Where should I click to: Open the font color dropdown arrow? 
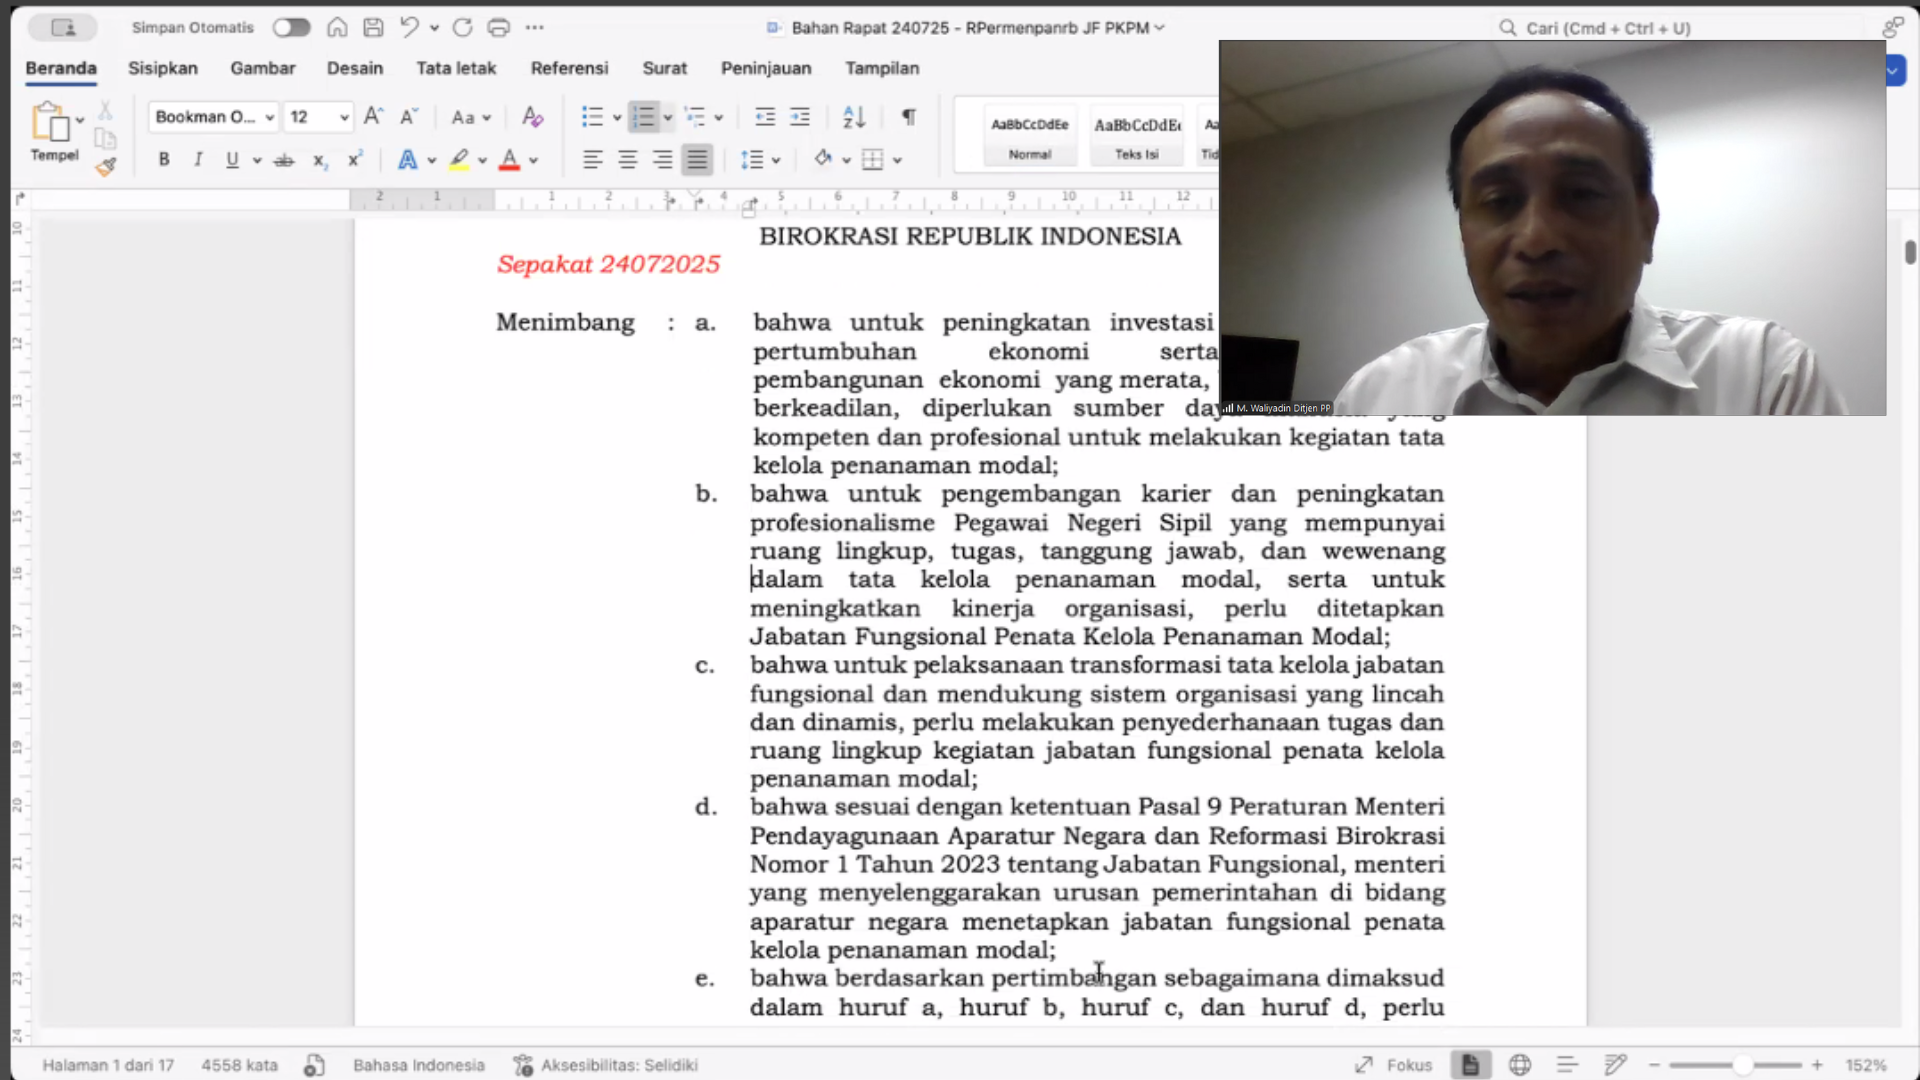534,160
